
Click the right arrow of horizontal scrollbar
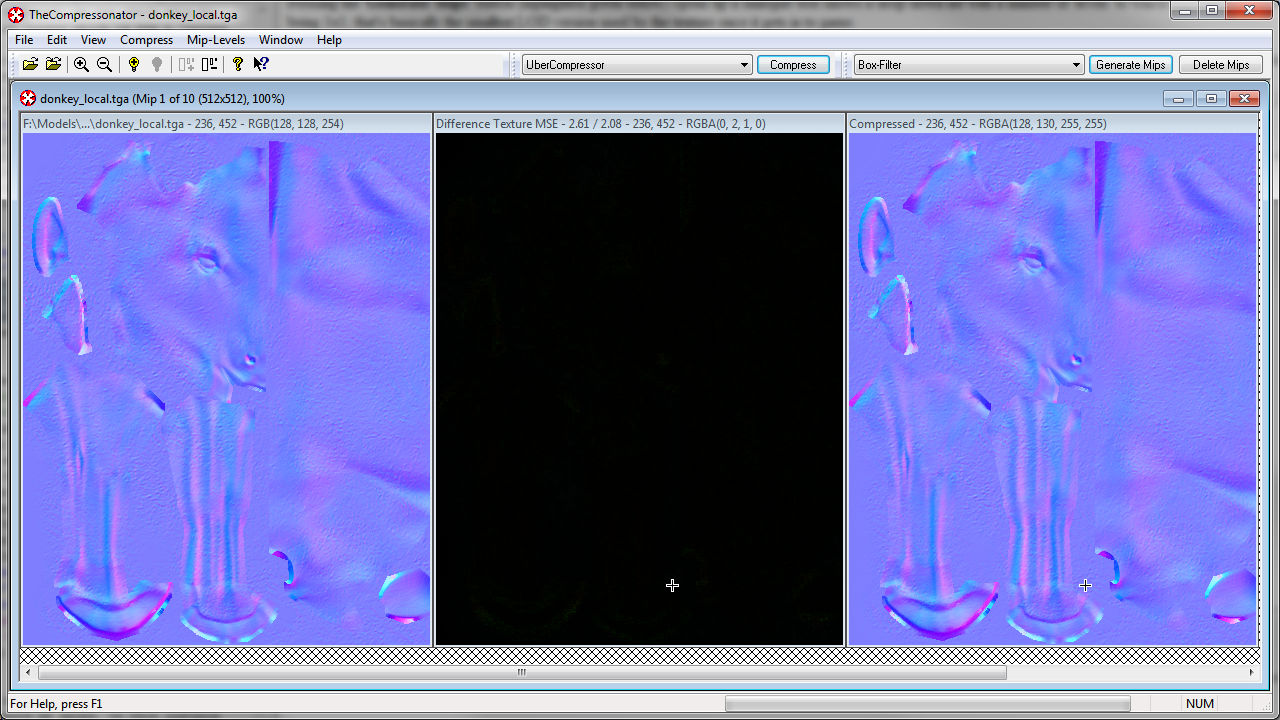(1251, 673)
